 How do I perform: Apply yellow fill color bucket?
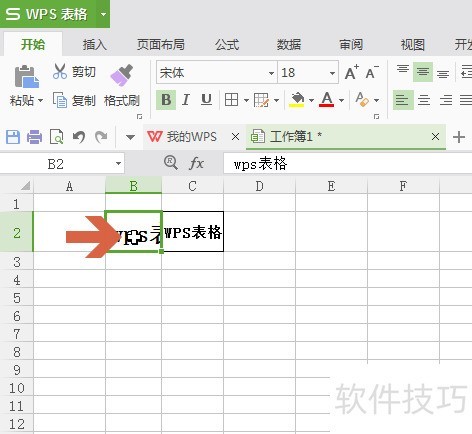pos(297,100)
